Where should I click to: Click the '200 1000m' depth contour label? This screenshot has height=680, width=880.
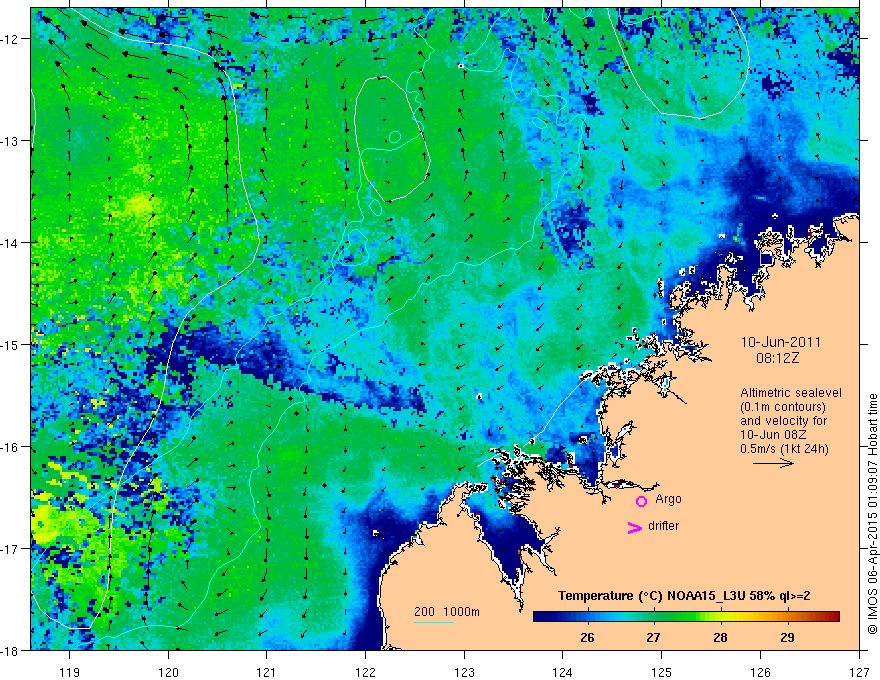click(447, 612)
